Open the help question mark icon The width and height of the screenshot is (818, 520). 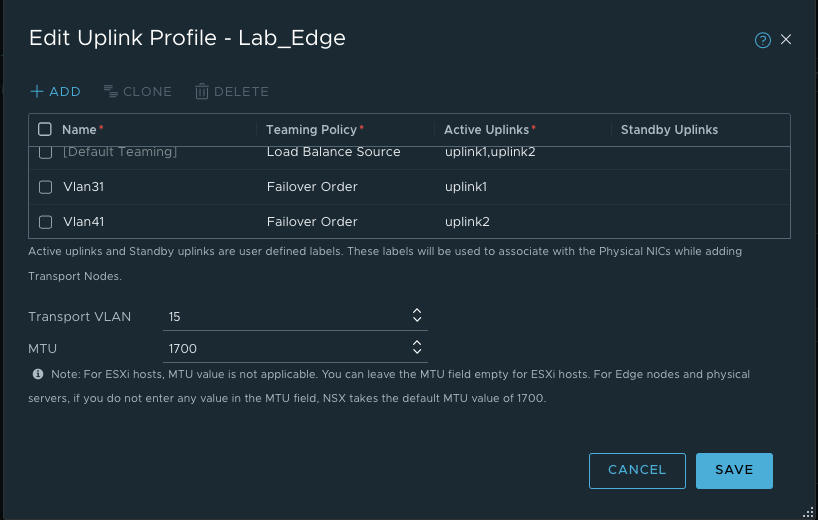tap(763, 40)
